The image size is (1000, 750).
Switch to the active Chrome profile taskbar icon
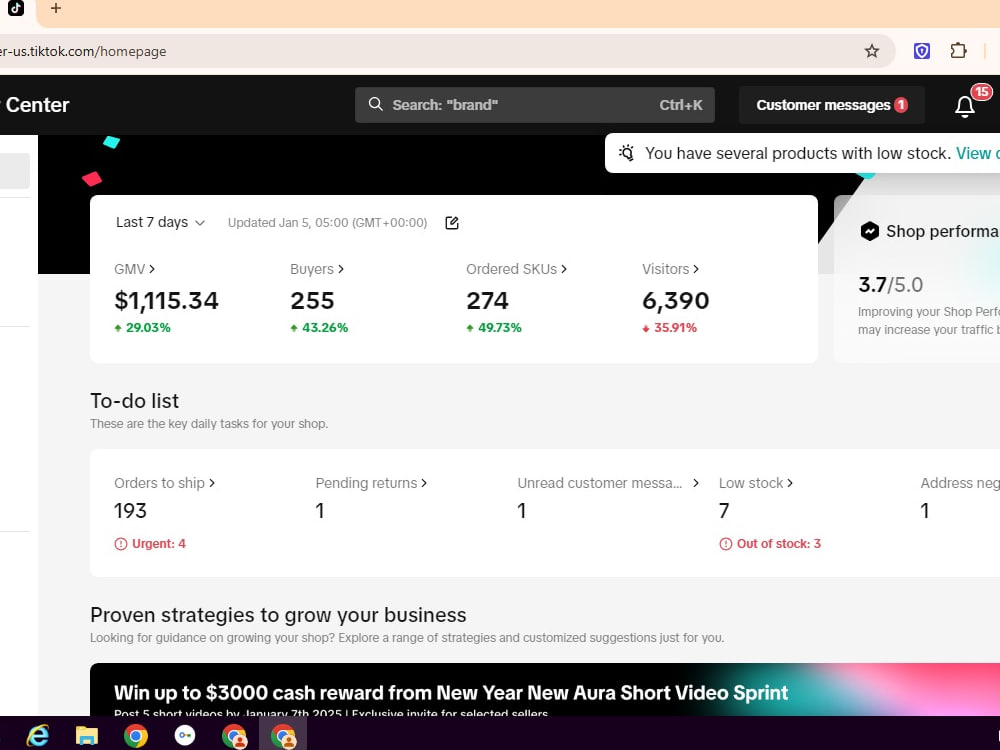(x=283, y=735)
